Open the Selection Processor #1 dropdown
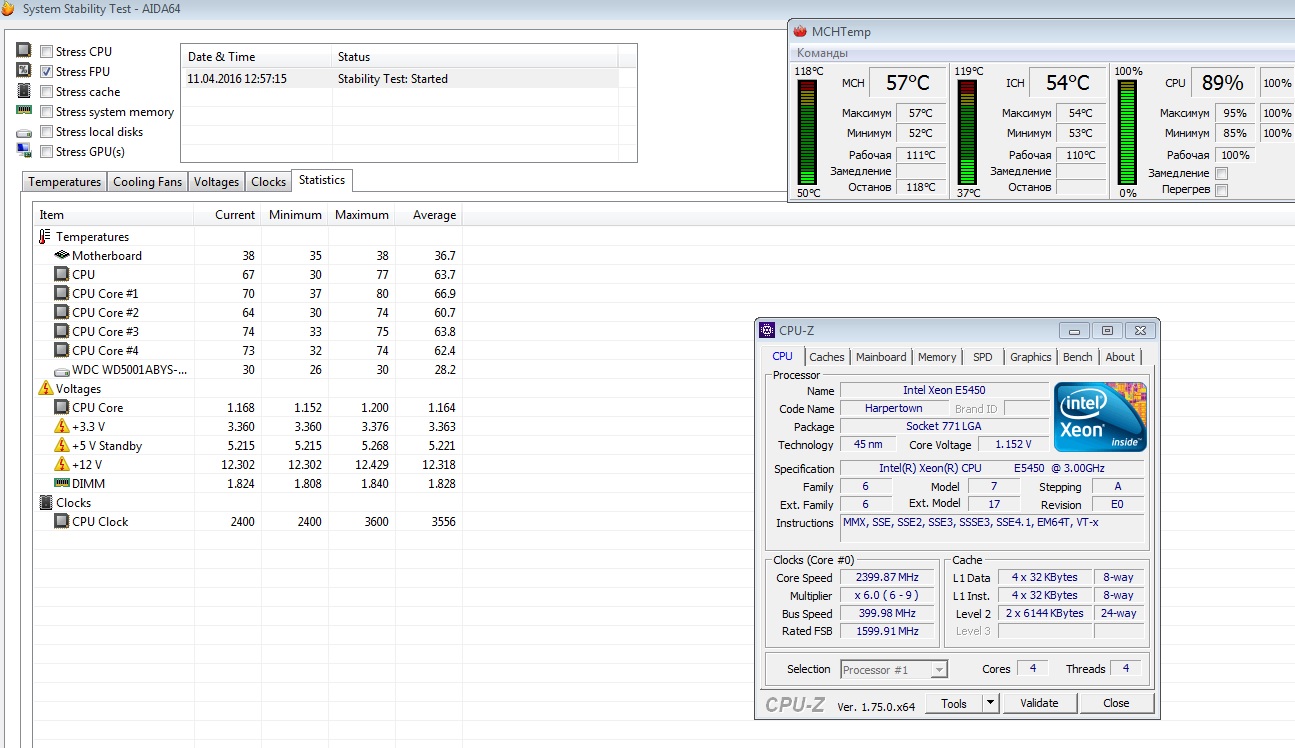The image size is (1295, 748). tap(893, 669)
